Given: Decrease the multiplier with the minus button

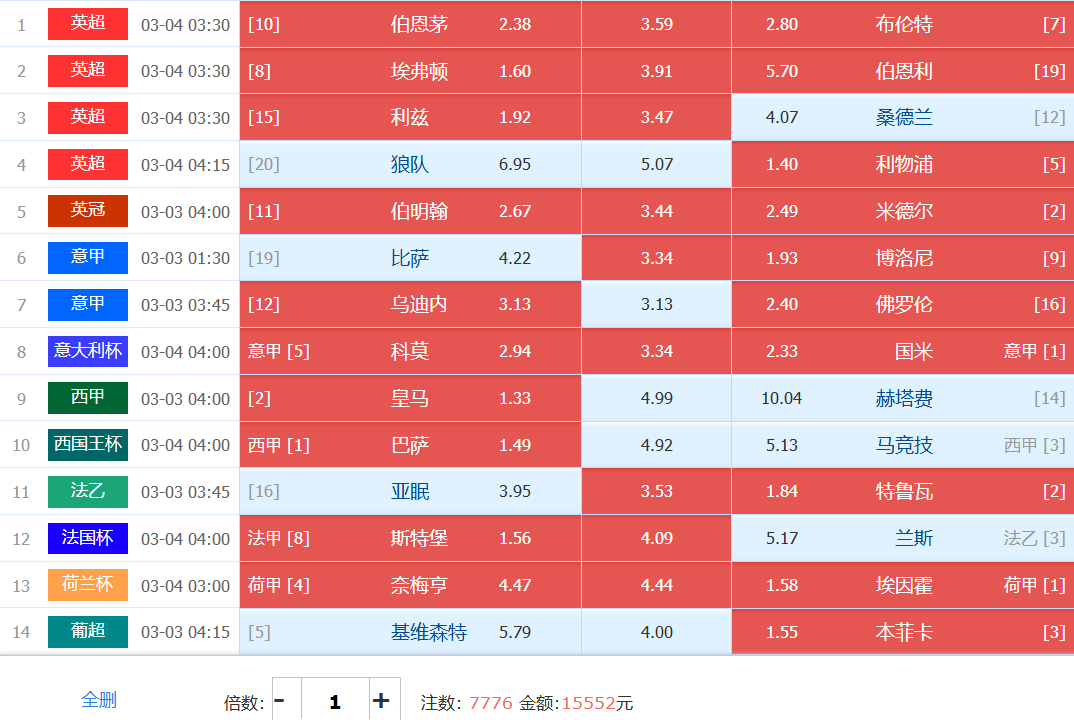Looking at the screenshot, I should 280,701.
